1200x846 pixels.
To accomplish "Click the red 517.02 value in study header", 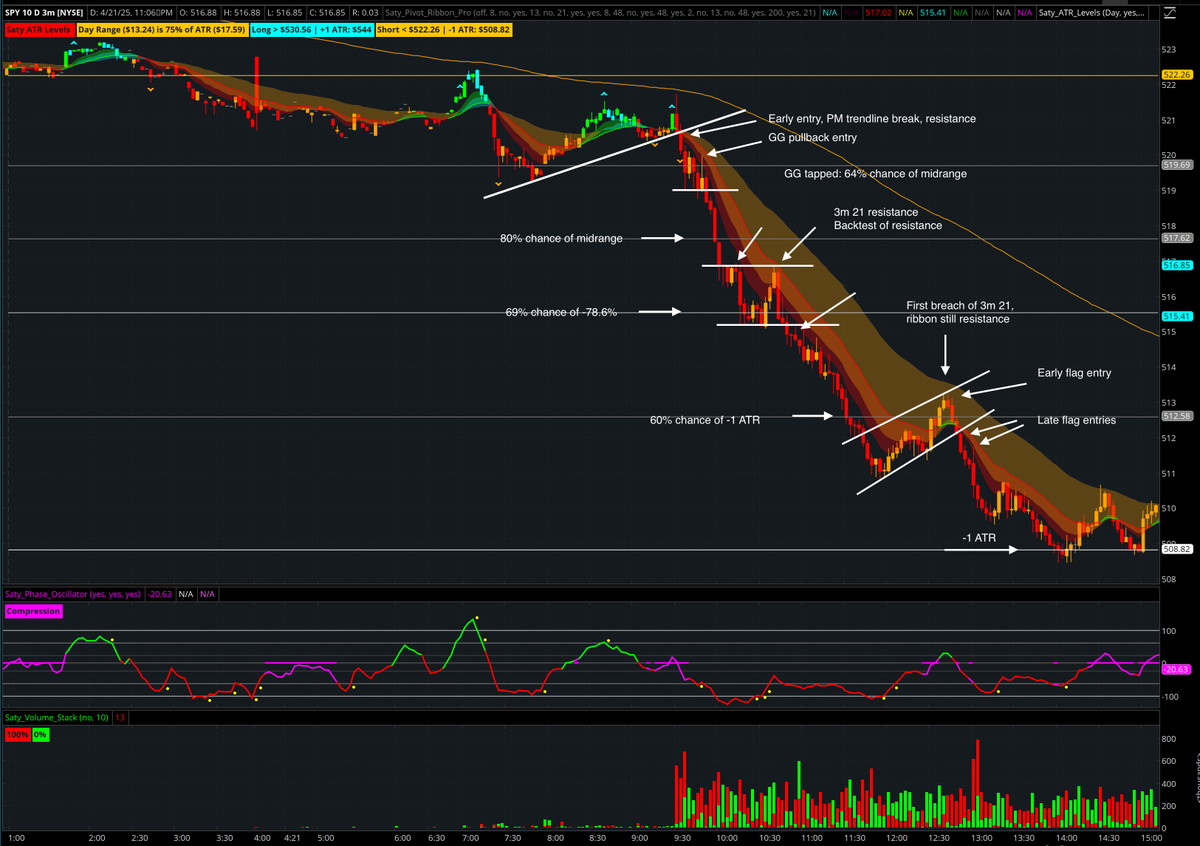I will (878, 12).
